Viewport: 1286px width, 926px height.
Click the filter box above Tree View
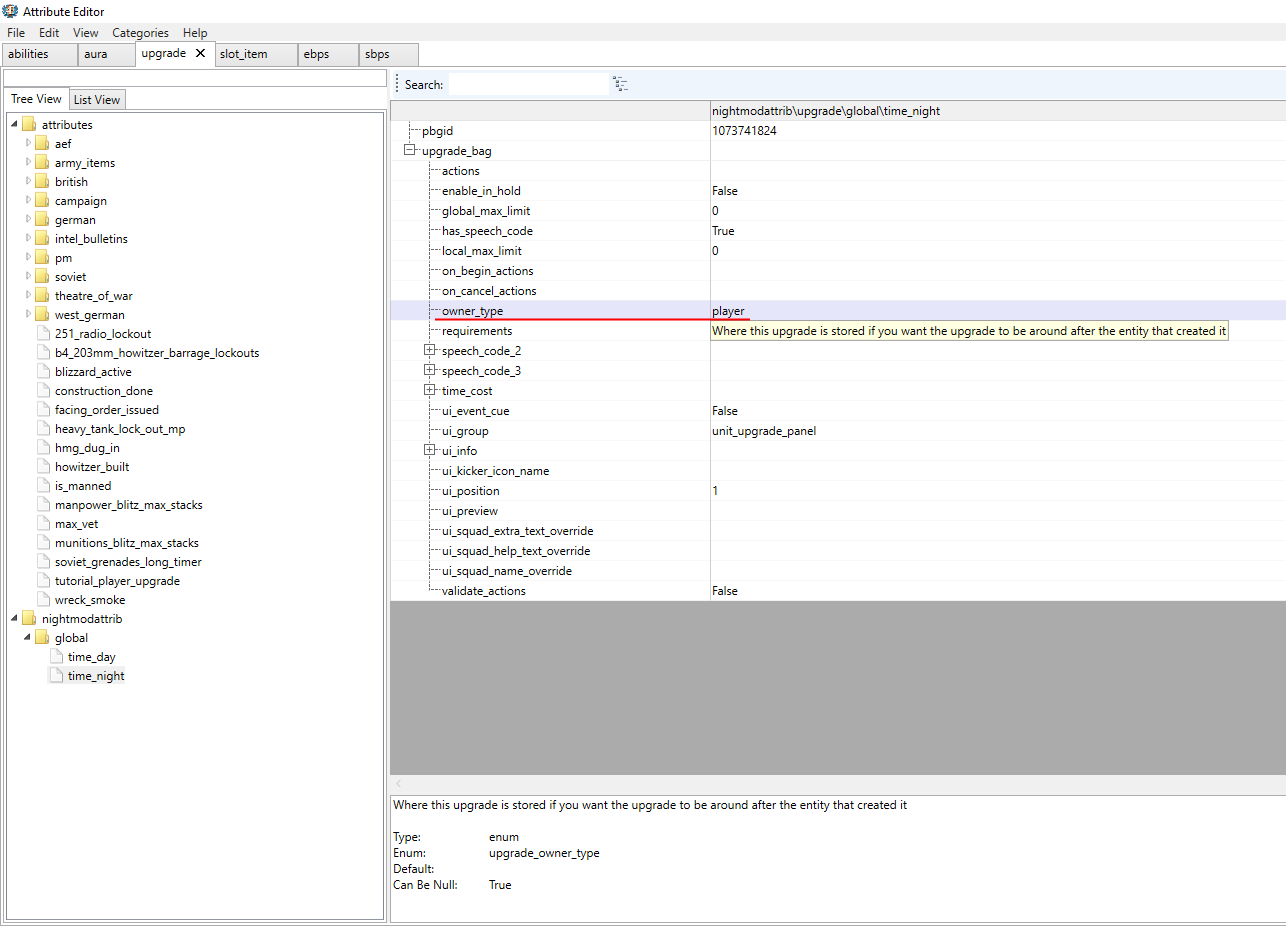194,78
